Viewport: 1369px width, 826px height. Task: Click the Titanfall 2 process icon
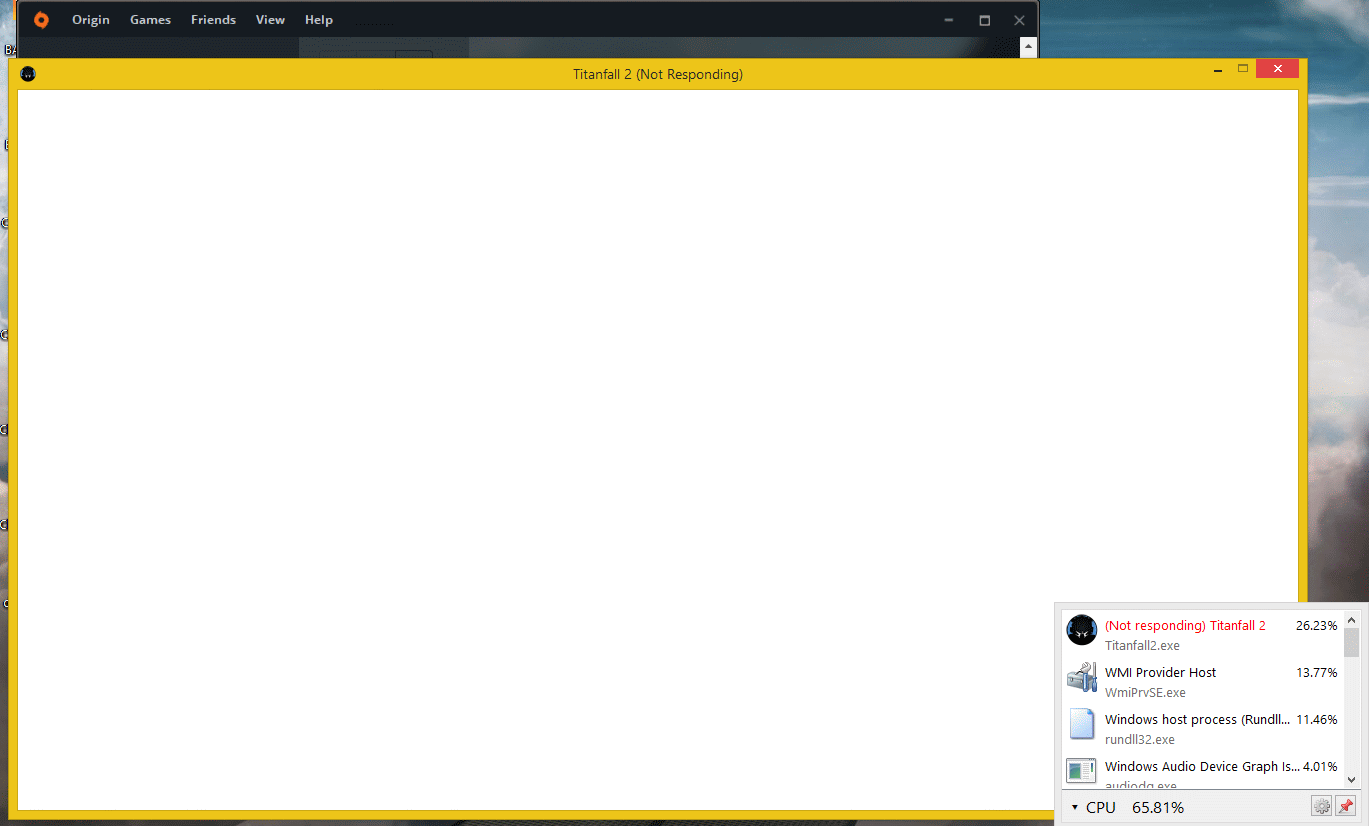pyautogui.click(x=1081, y=630)
